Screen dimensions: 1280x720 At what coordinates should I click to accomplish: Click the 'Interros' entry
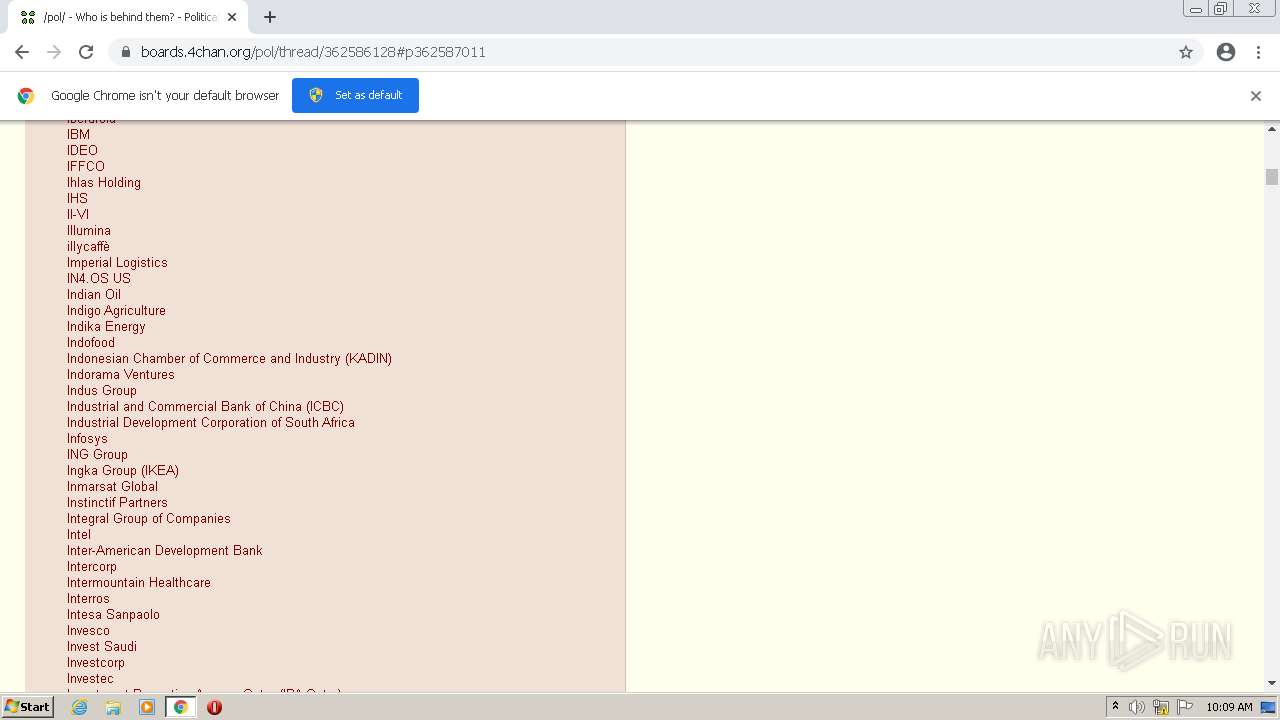point(88,598)
